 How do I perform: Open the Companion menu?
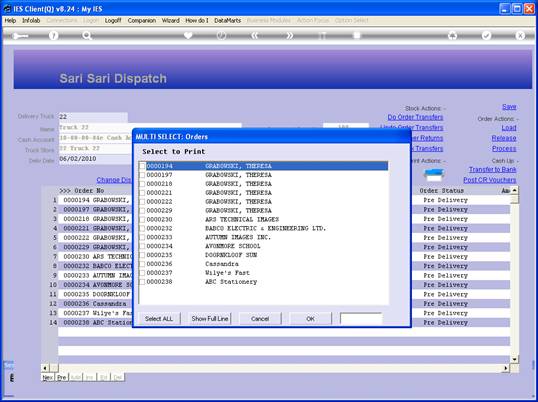(142, 21)
